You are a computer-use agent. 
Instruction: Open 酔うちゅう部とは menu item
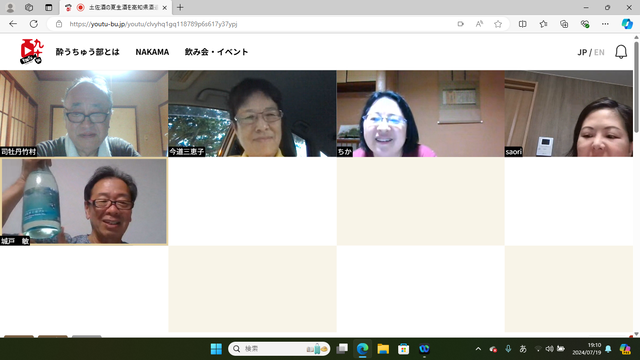[x=87, y=52]
